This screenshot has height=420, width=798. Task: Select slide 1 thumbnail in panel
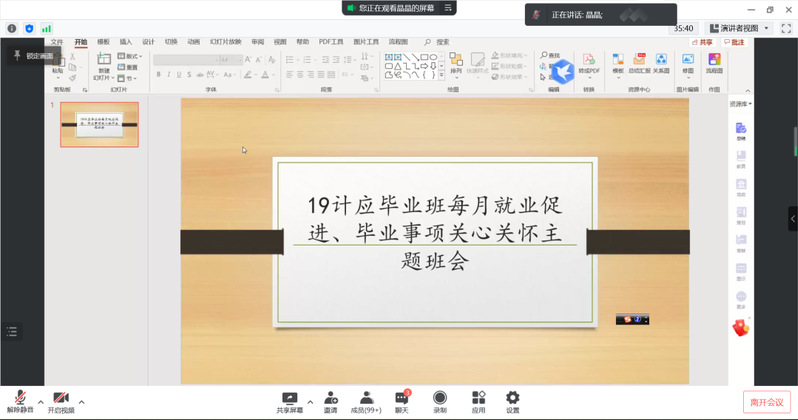point(99,124)
